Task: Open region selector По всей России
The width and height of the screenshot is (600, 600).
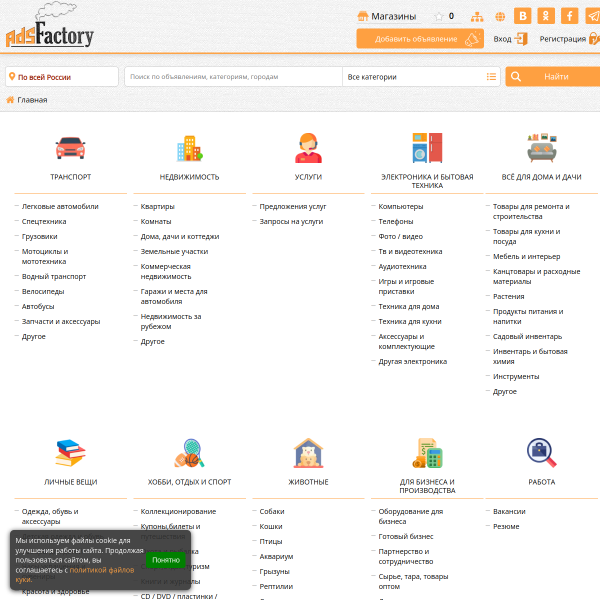Action: pos(62,77)
